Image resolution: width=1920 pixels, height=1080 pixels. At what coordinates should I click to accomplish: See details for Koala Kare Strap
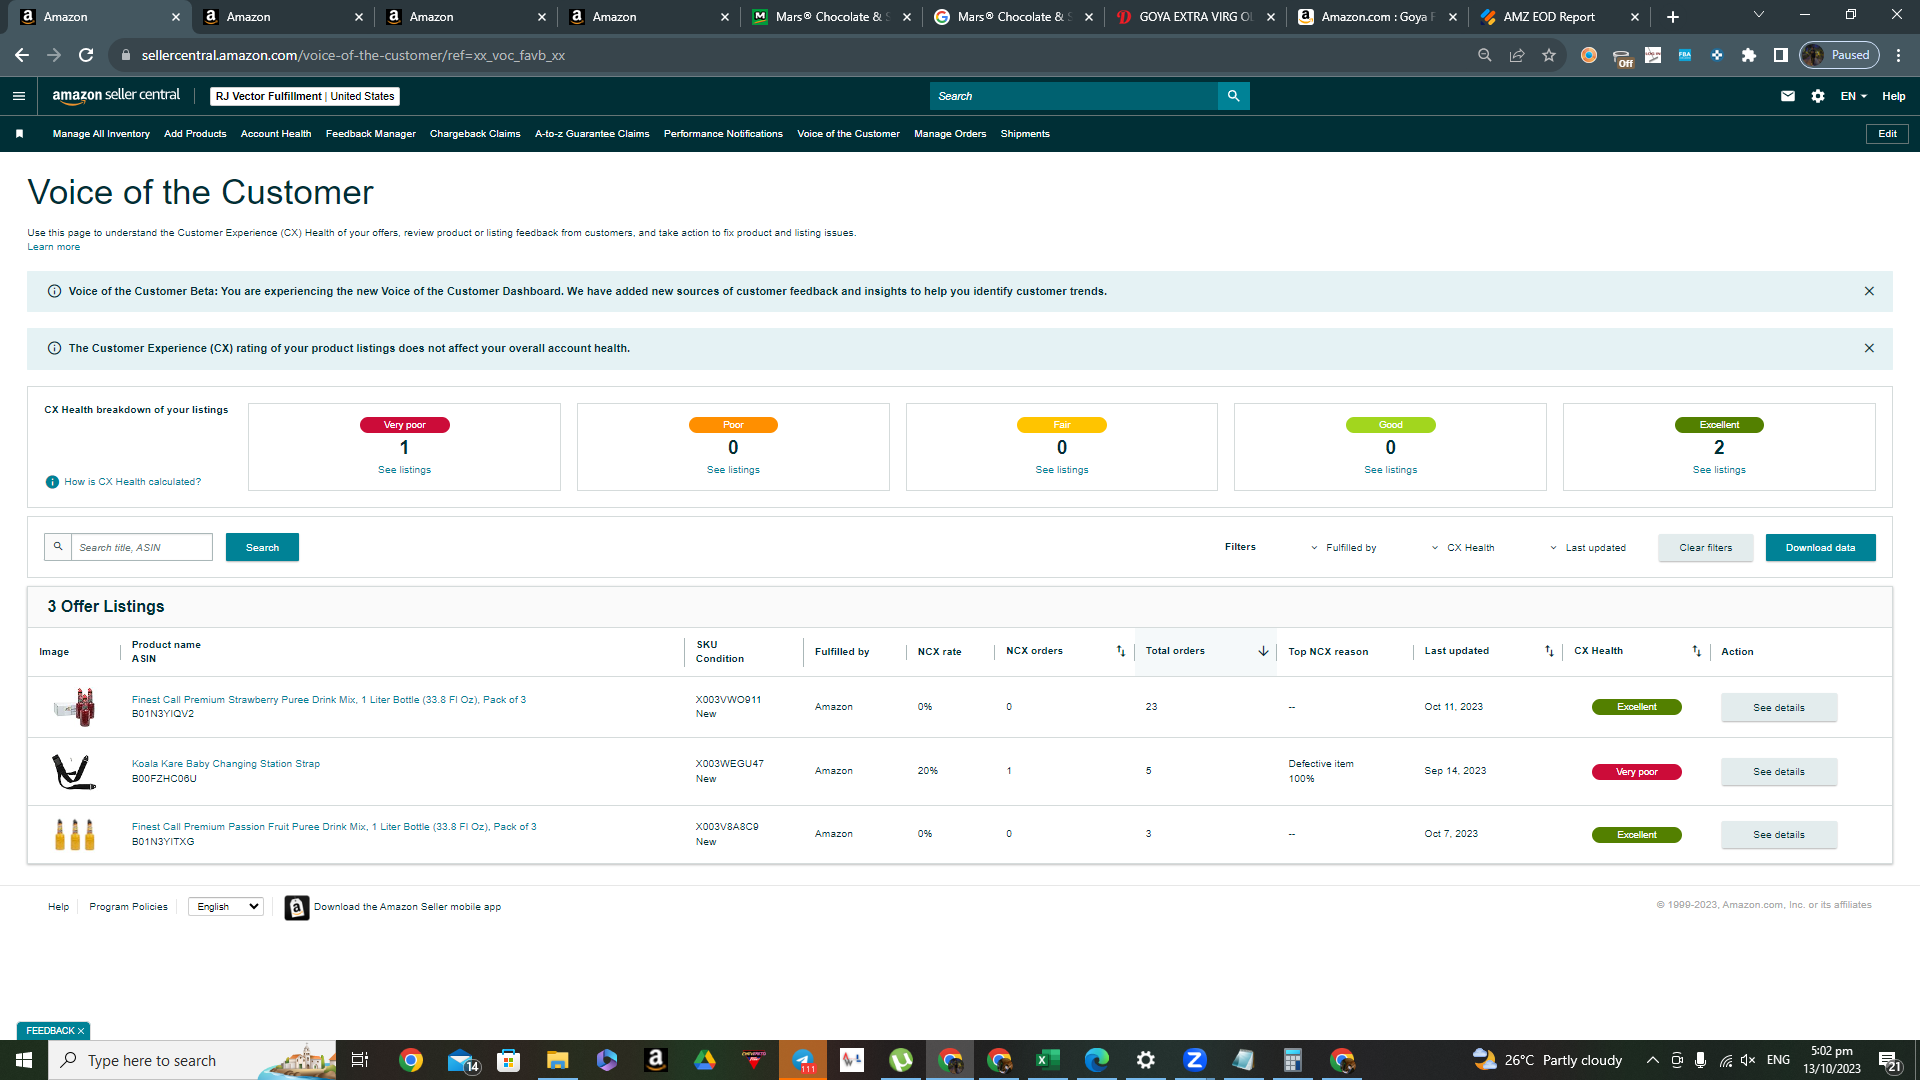1779,772
